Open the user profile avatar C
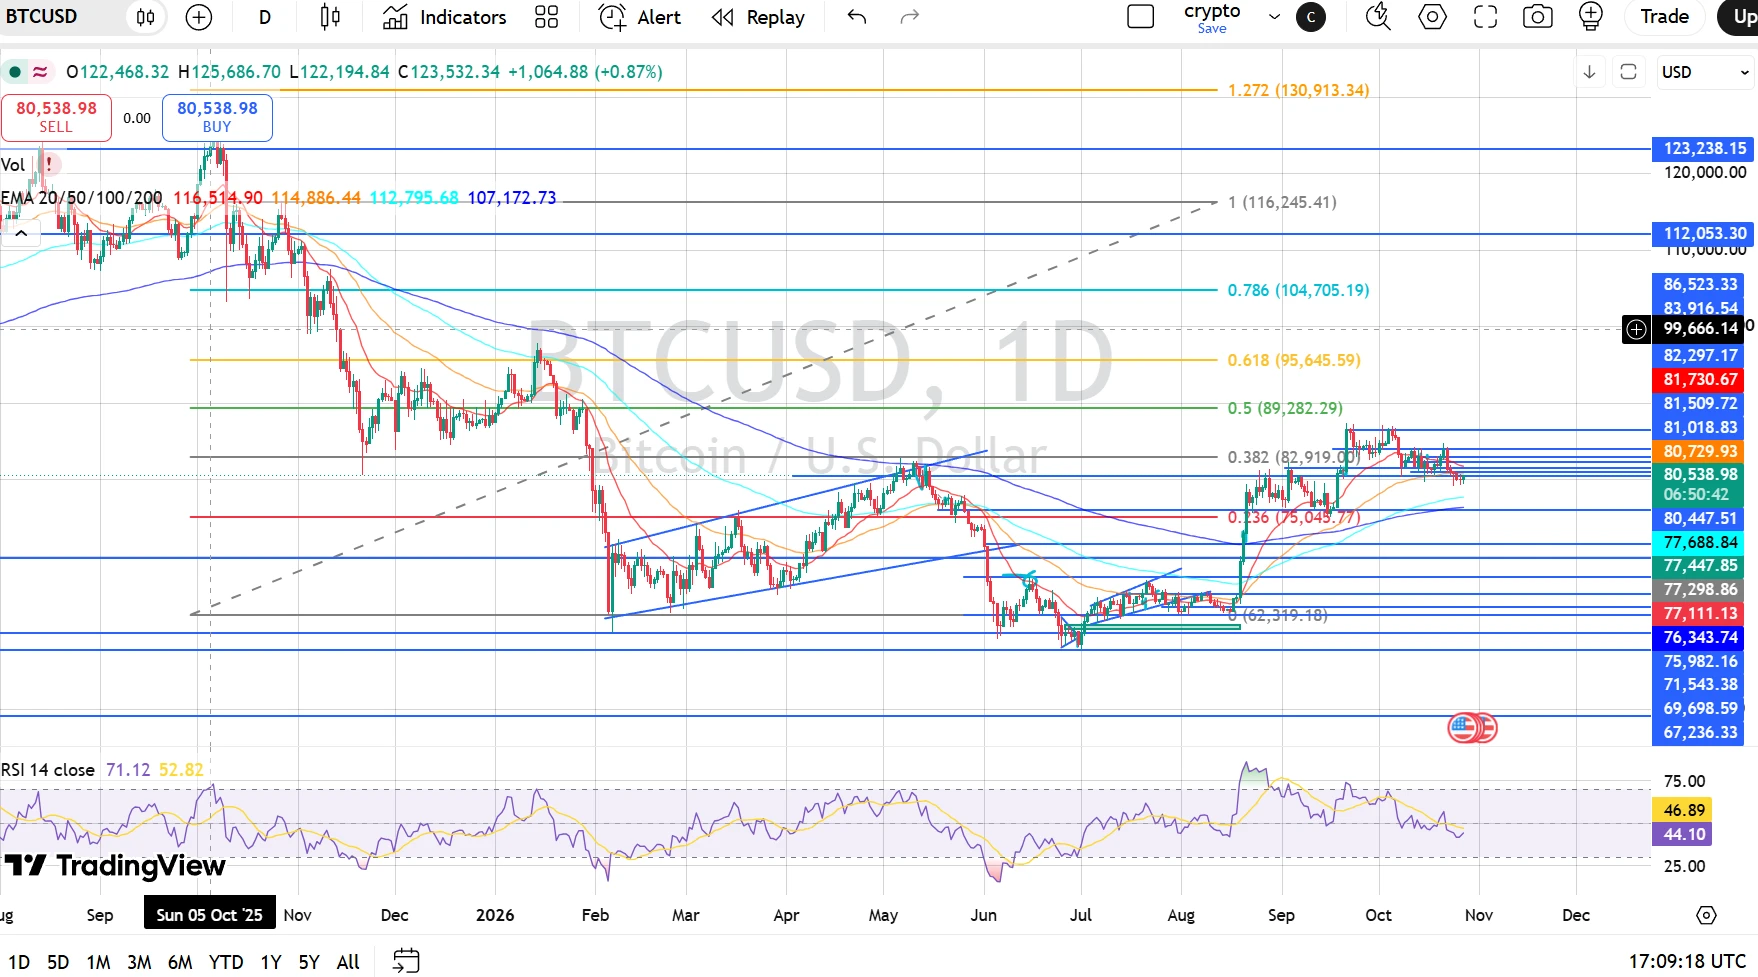This screenshot has width=1758, height=977. click(x=1311, y=17)
